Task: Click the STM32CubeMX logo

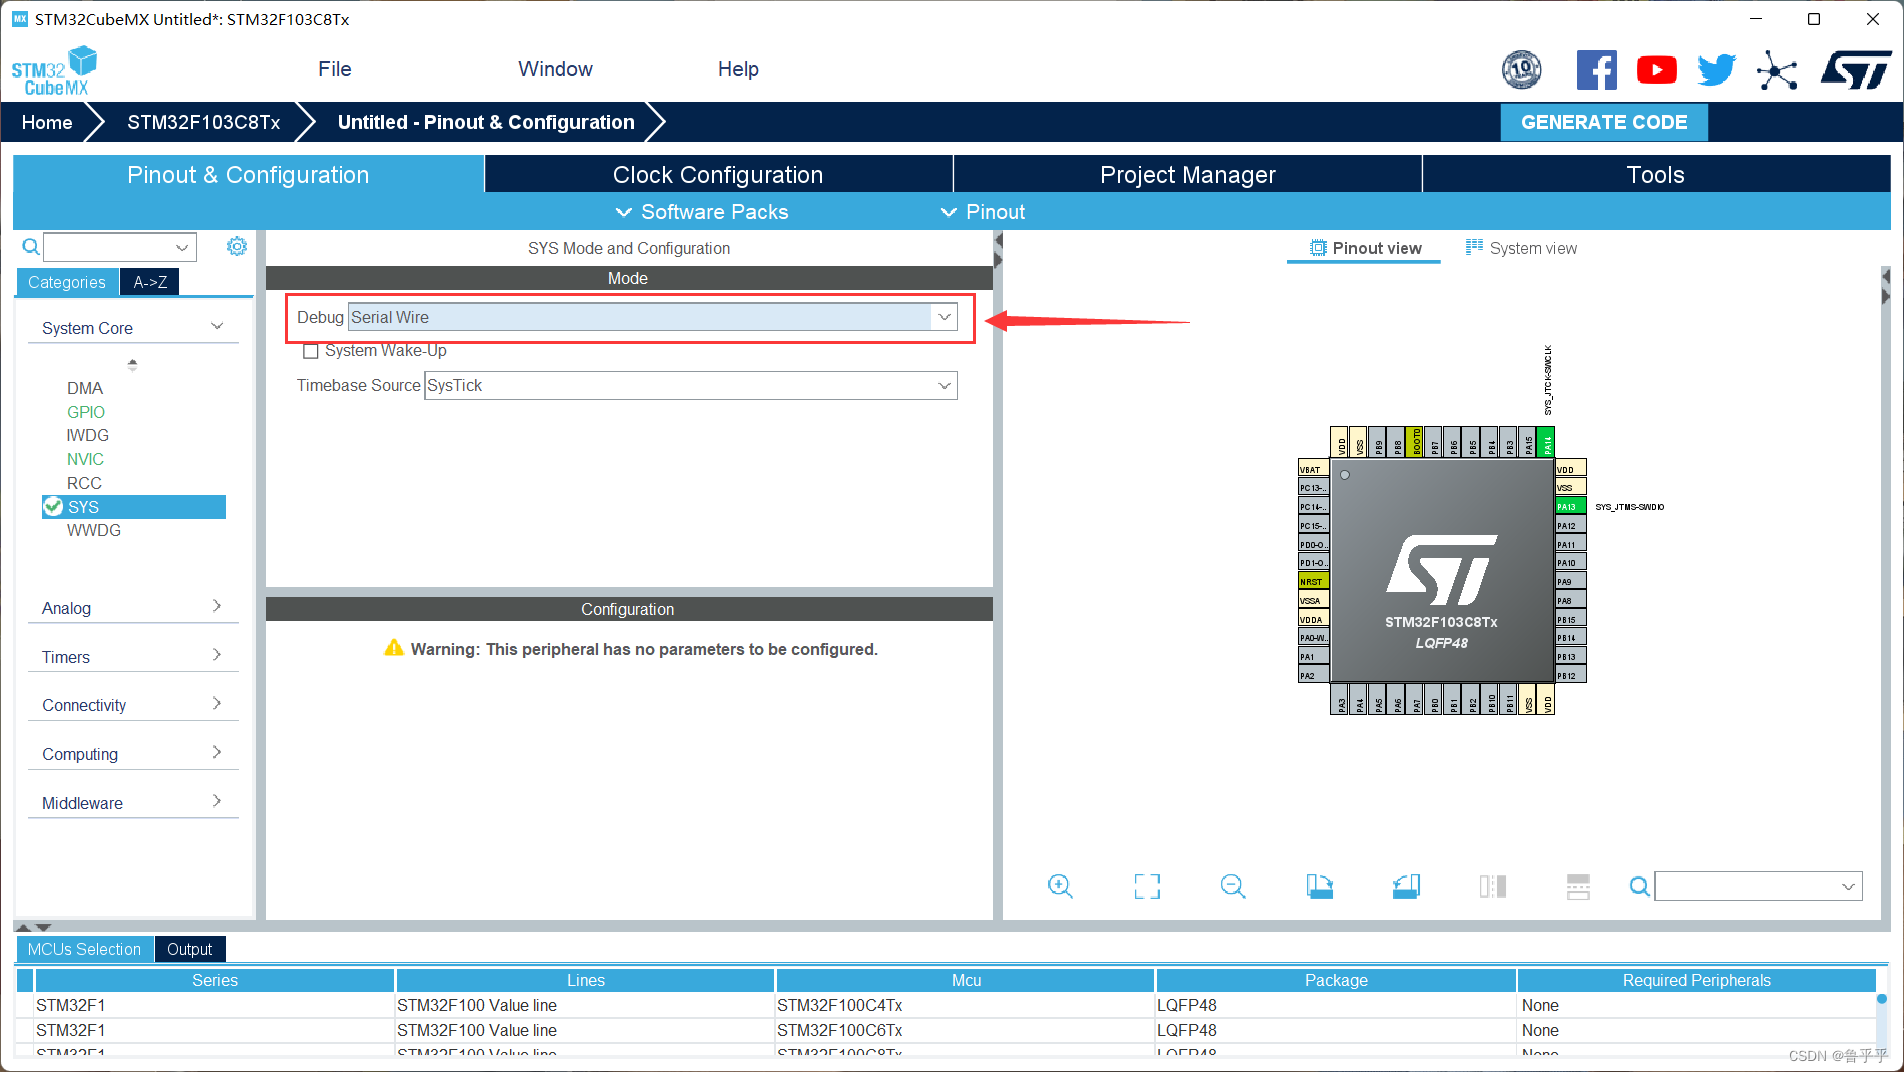Action: [x=55, y=71]
